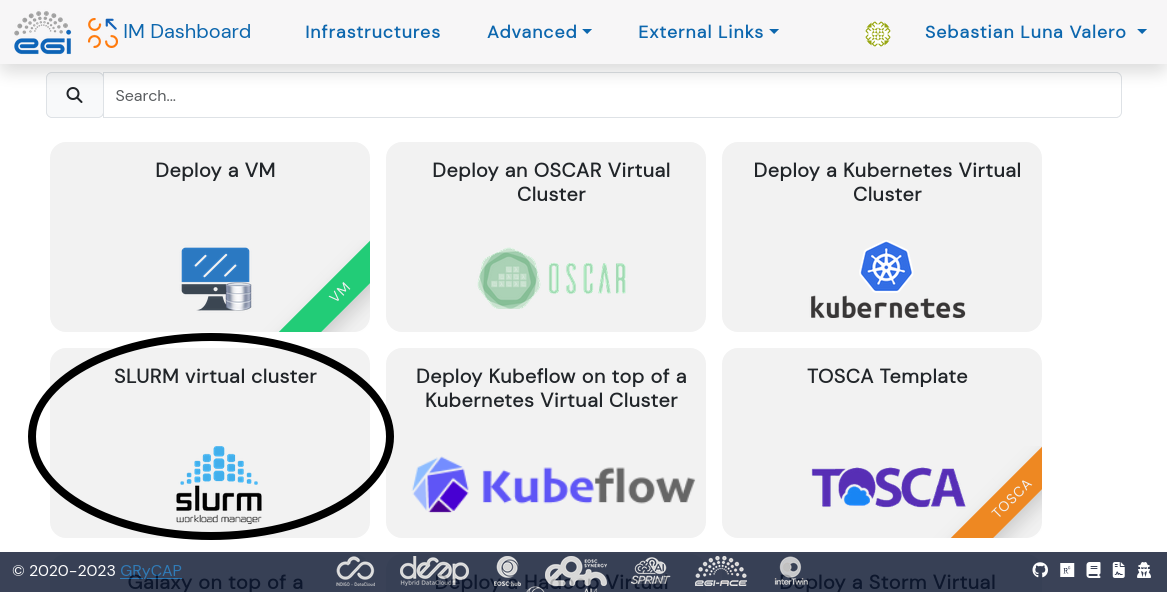Click the EGI-ACE footer logo
Image resolution: width=1167 pixels, height=592 pixels.
(x=720, y=571)
